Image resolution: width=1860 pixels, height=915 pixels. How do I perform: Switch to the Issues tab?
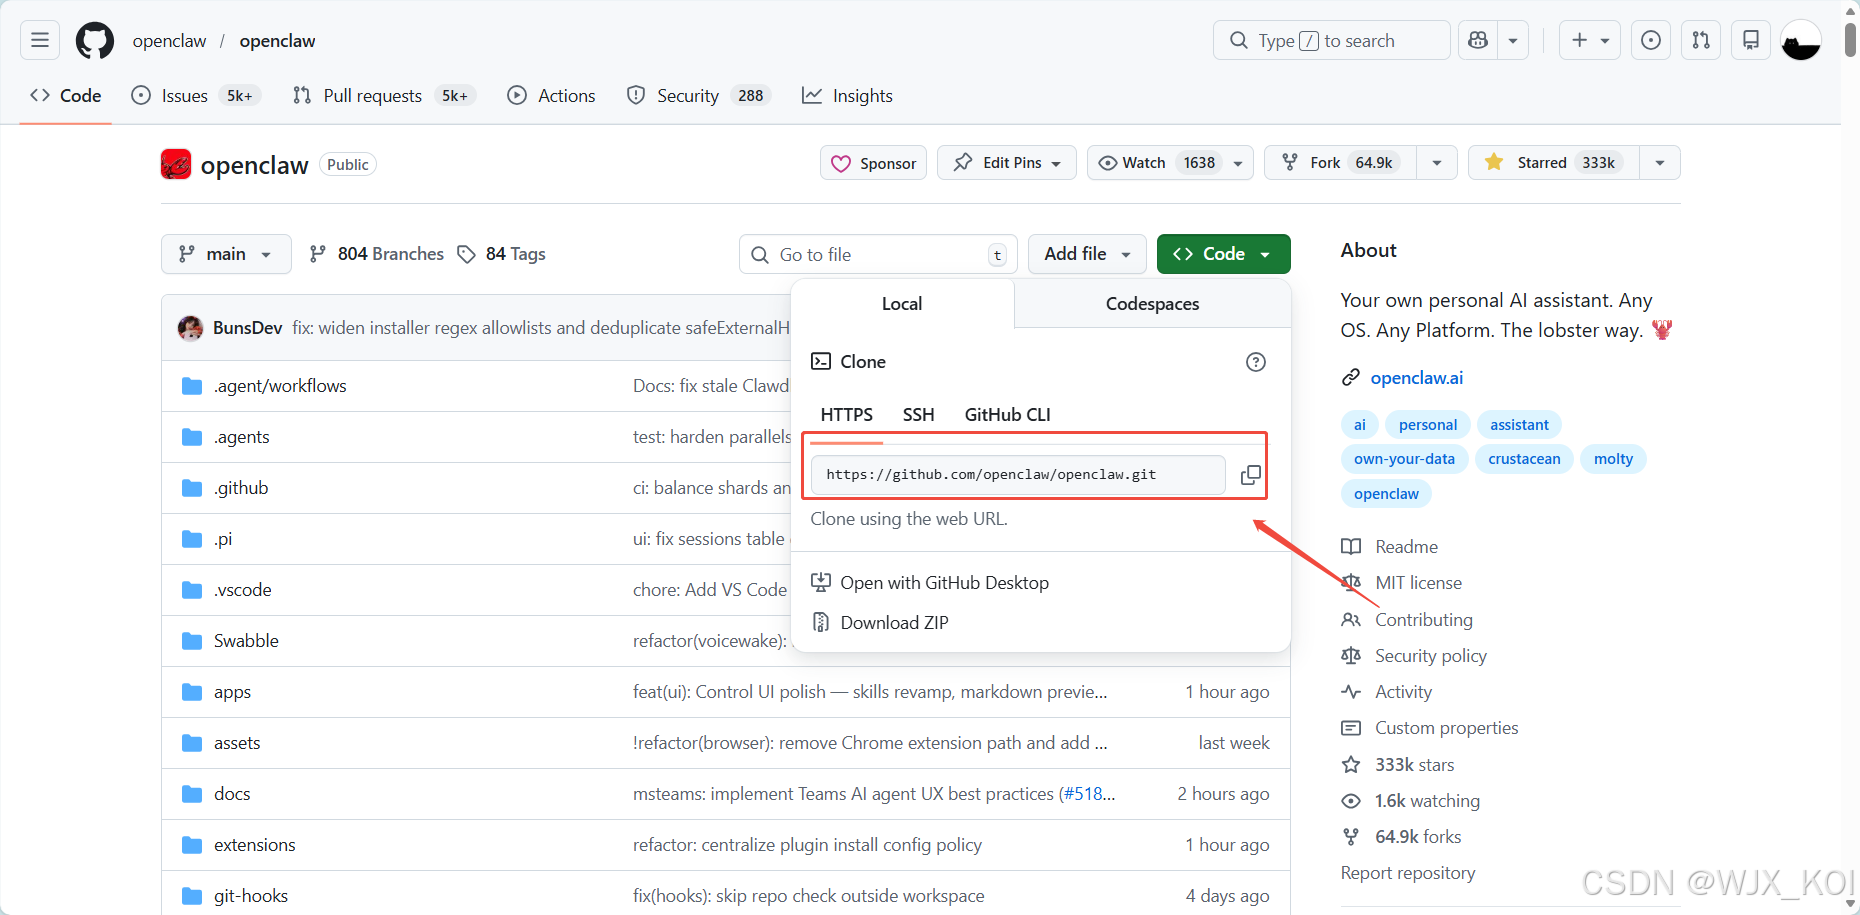pos(196,96)
